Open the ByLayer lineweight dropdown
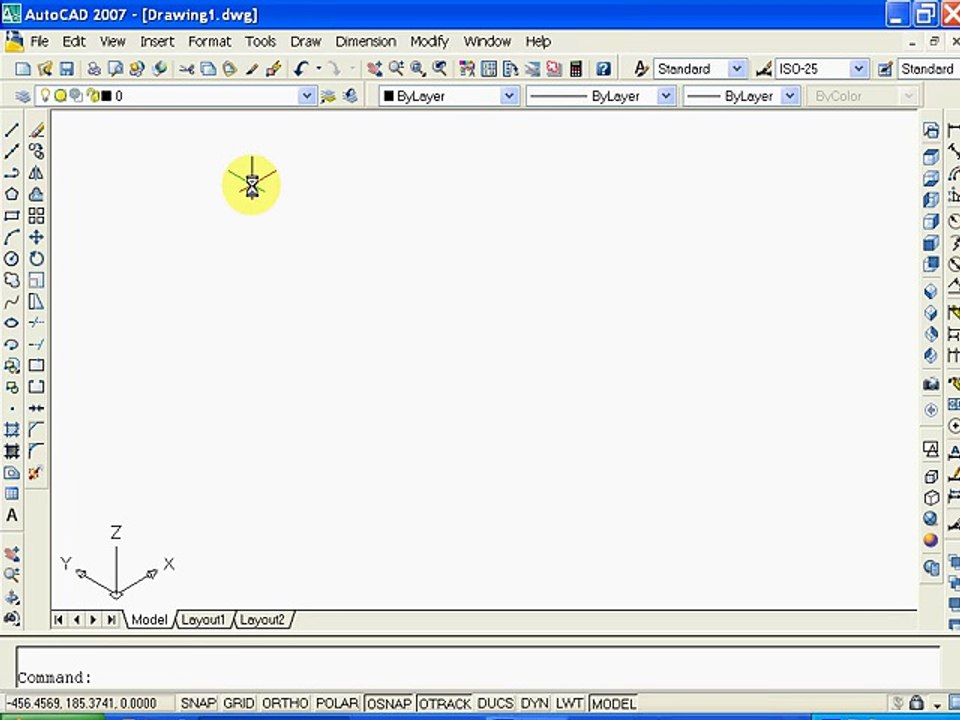This screenshot has height=720, width=960. point(790,96)
